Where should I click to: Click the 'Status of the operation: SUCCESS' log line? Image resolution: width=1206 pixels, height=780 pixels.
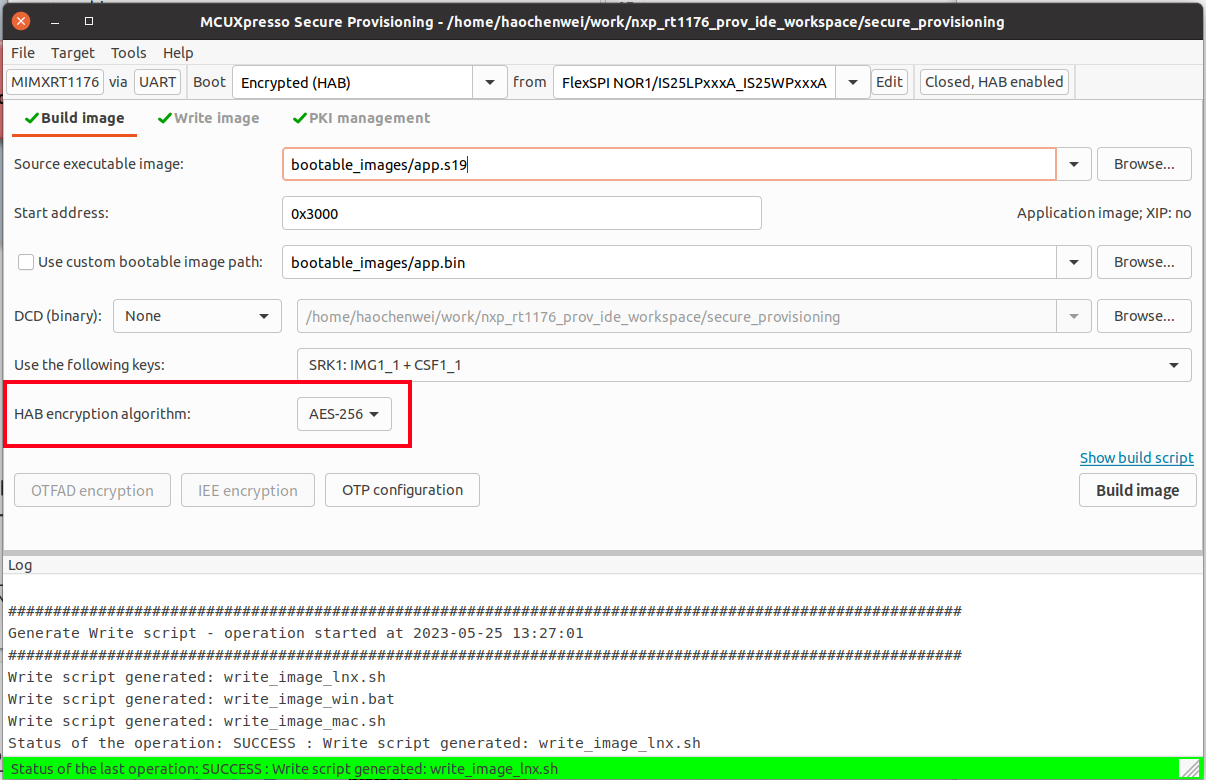click(x=354, y=743)
